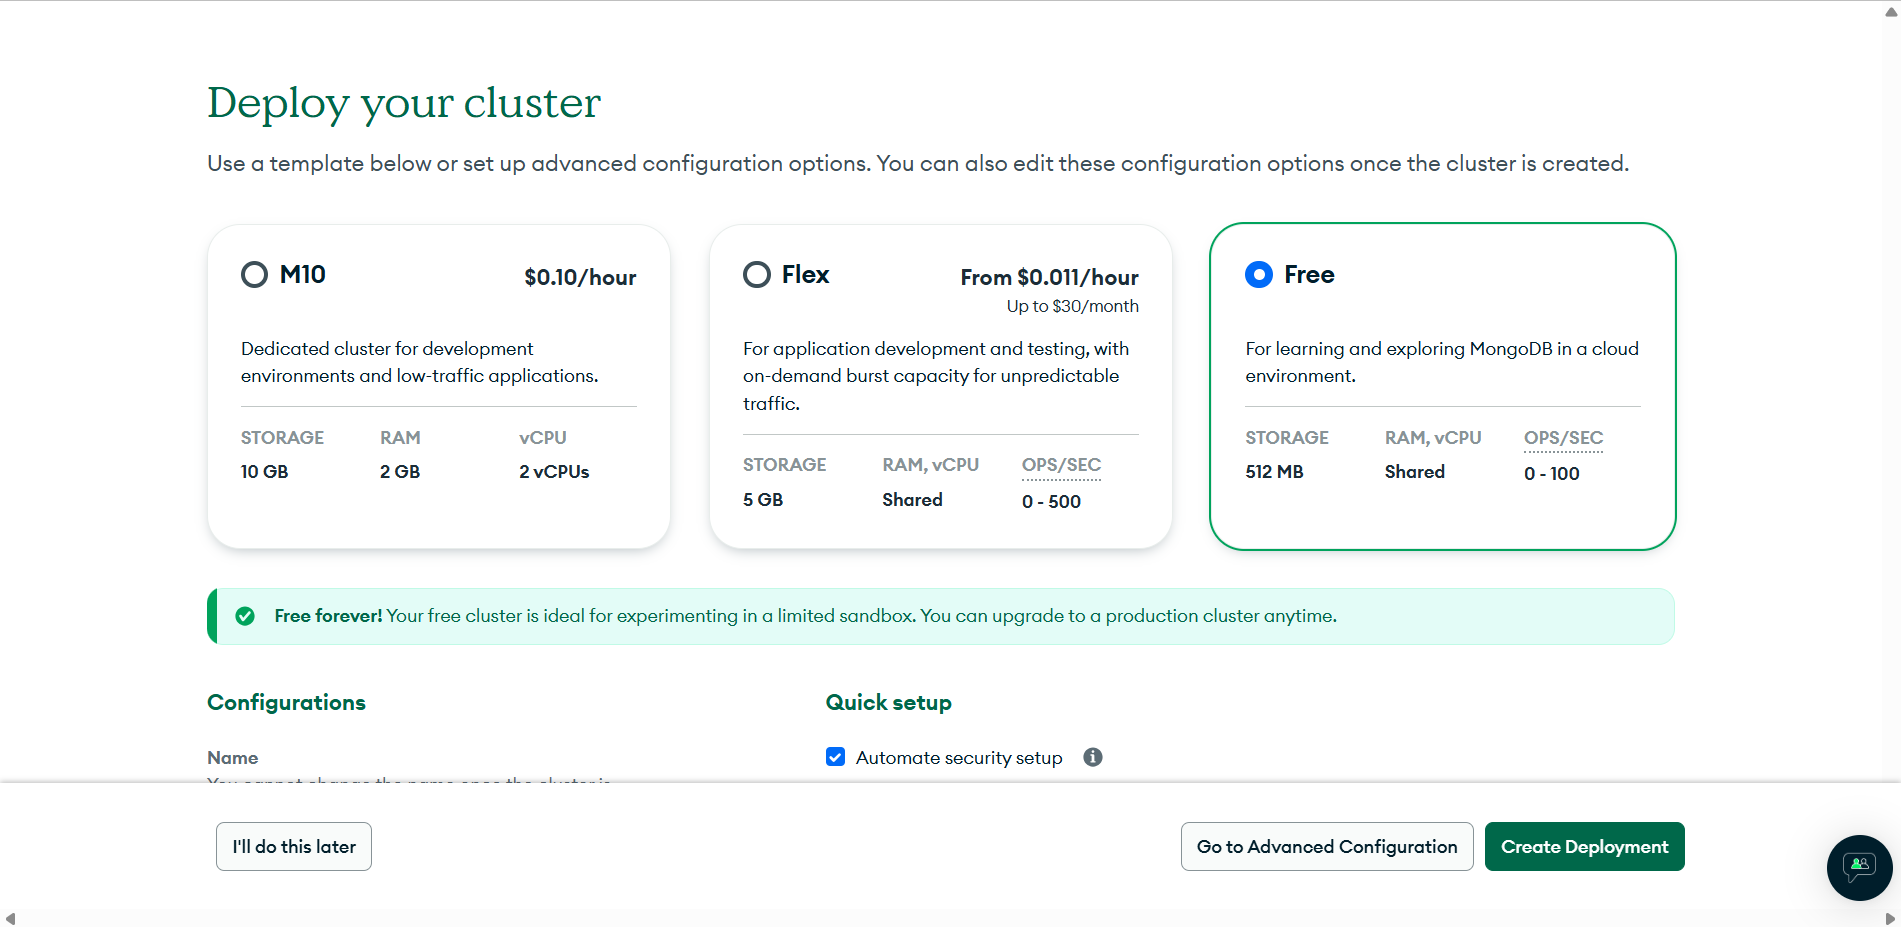This screenshot has width=1901, height=927.
Task: Select the M10 cluster radio button
Action: point(255,275)
